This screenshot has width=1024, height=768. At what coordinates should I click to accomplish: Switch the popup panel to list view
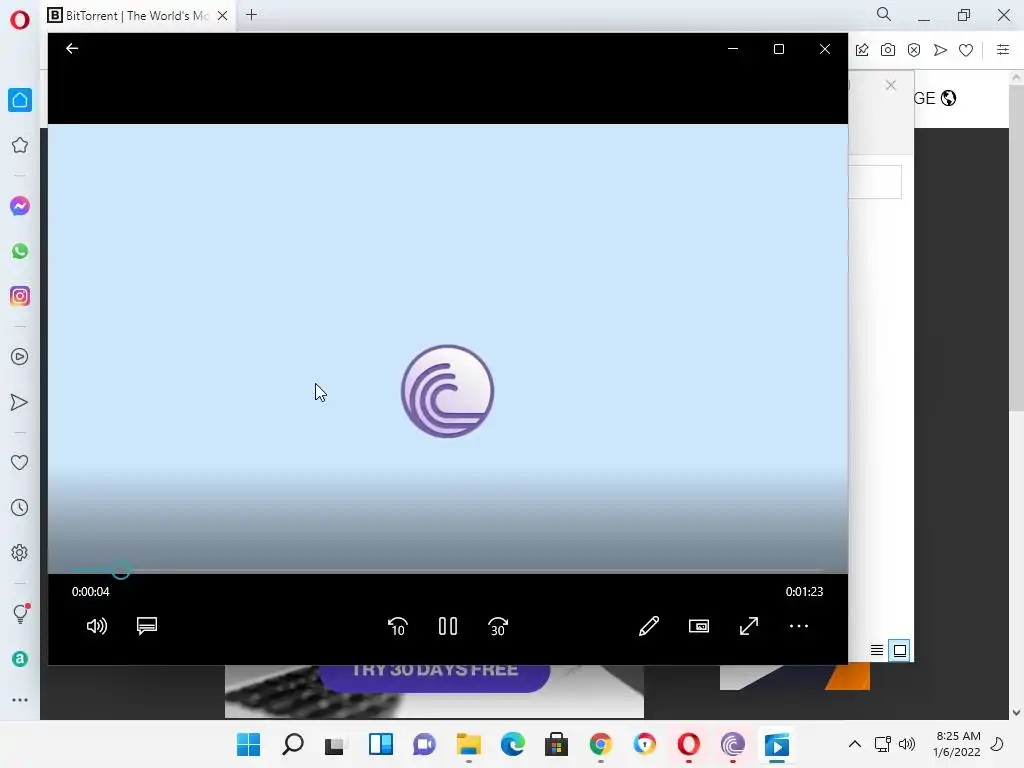877,650
